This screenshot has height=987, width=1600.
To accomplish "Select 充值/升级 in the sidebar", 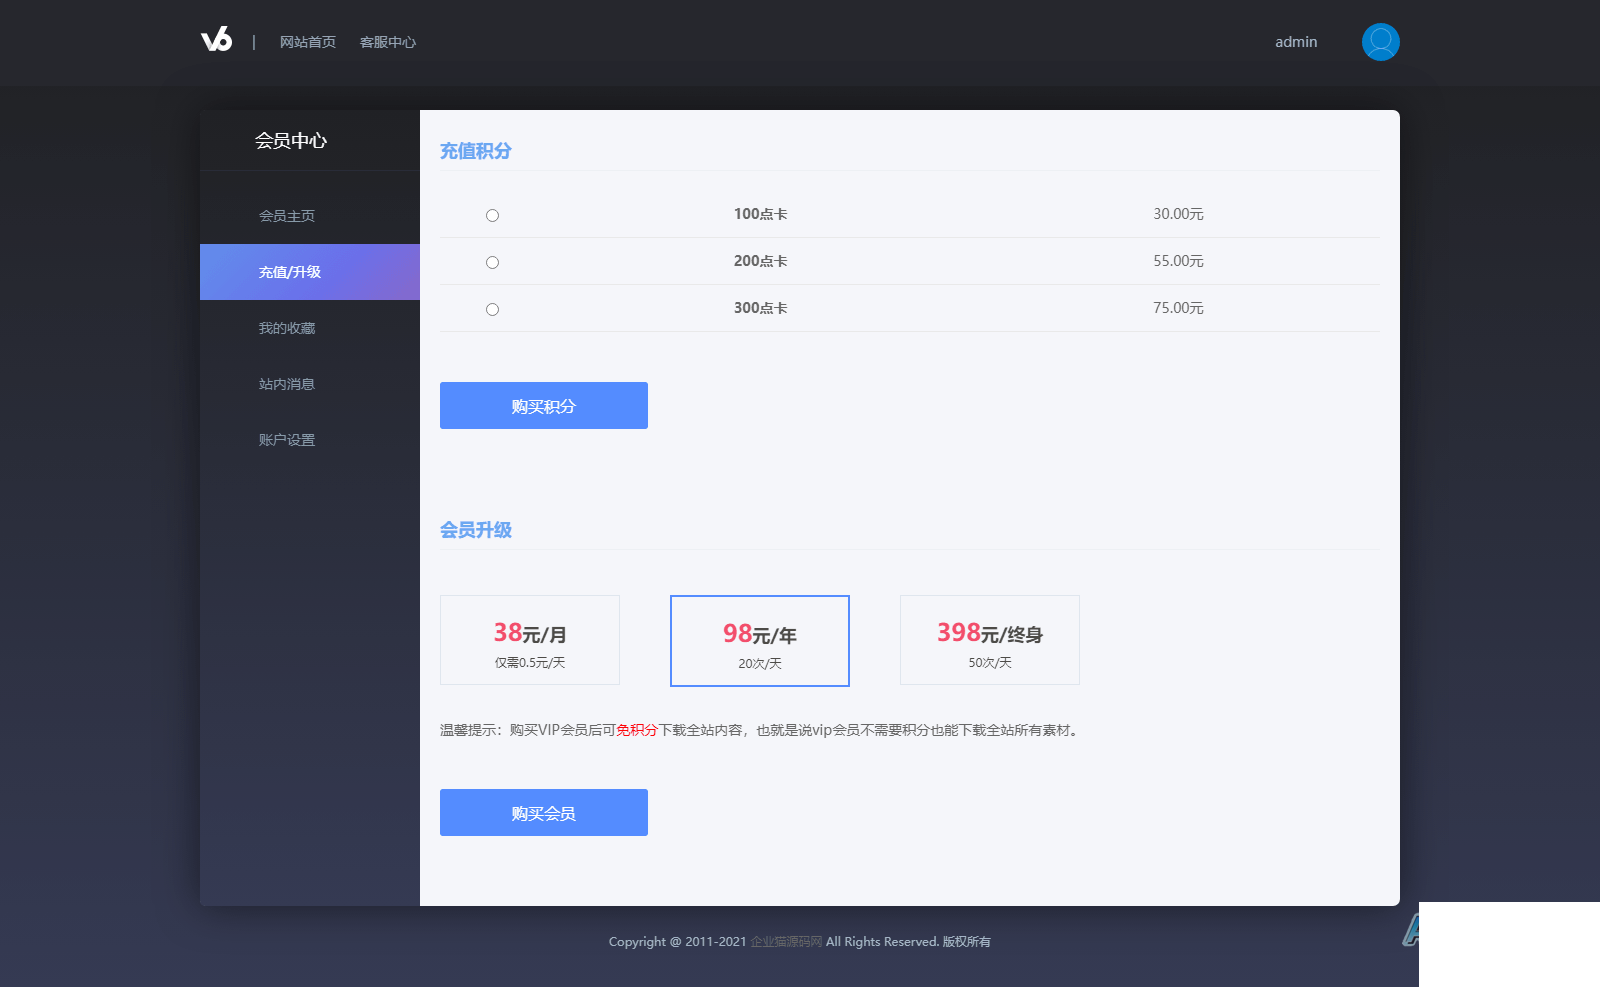I will click(290, 272).
